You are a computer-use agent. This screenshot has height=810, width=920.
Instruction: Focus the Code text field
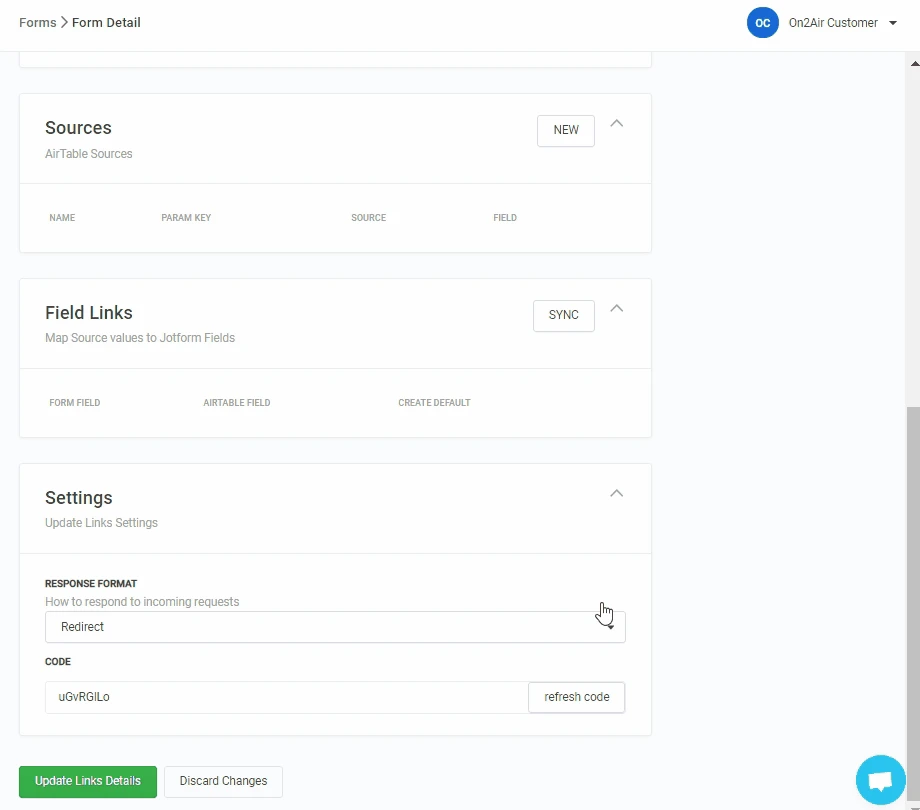[286, 697]
